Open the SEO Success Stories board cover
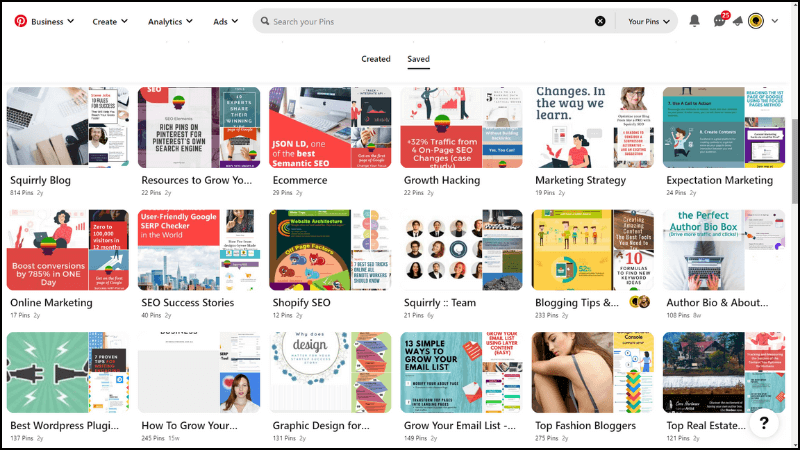The image size is (800, 450). point(198,250)
